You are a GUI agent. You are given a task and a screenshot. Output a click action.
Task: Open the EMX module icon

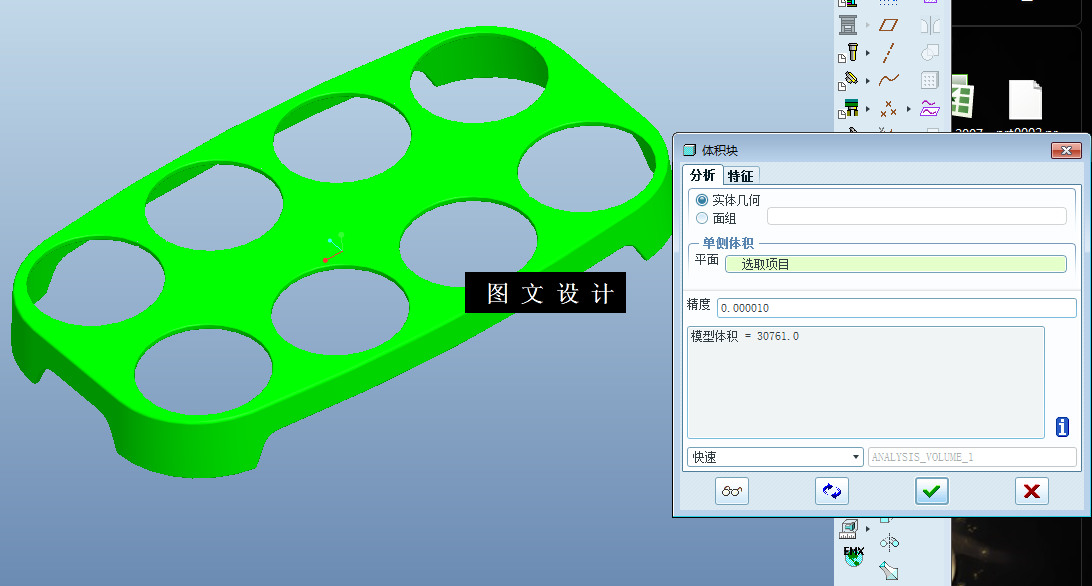coord(854,556)
